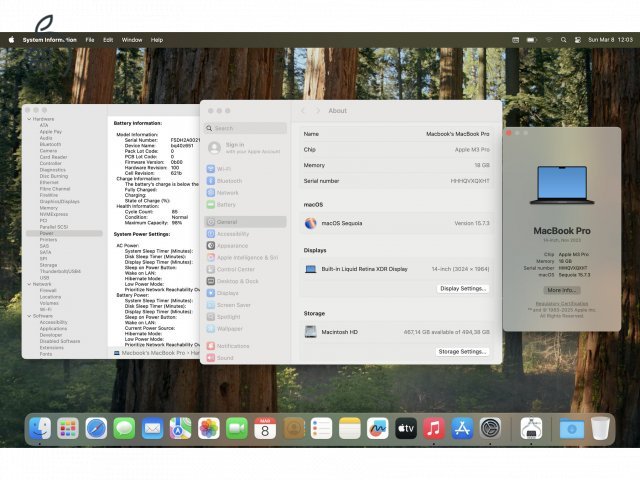Screen dimensions: 640x480
Task: Open Reminders in the Dock
Action: [321, 428]
